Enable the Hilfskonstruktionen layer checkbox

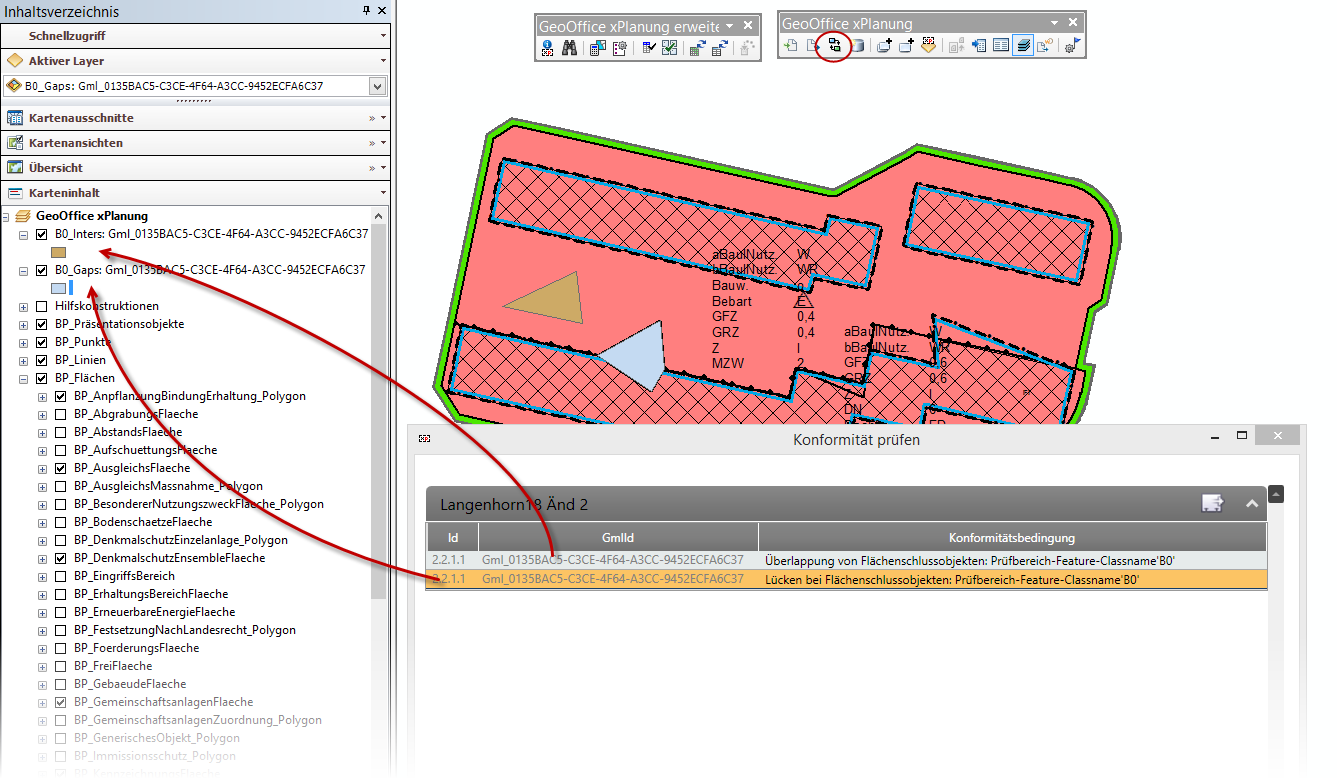tap(41, 306)
